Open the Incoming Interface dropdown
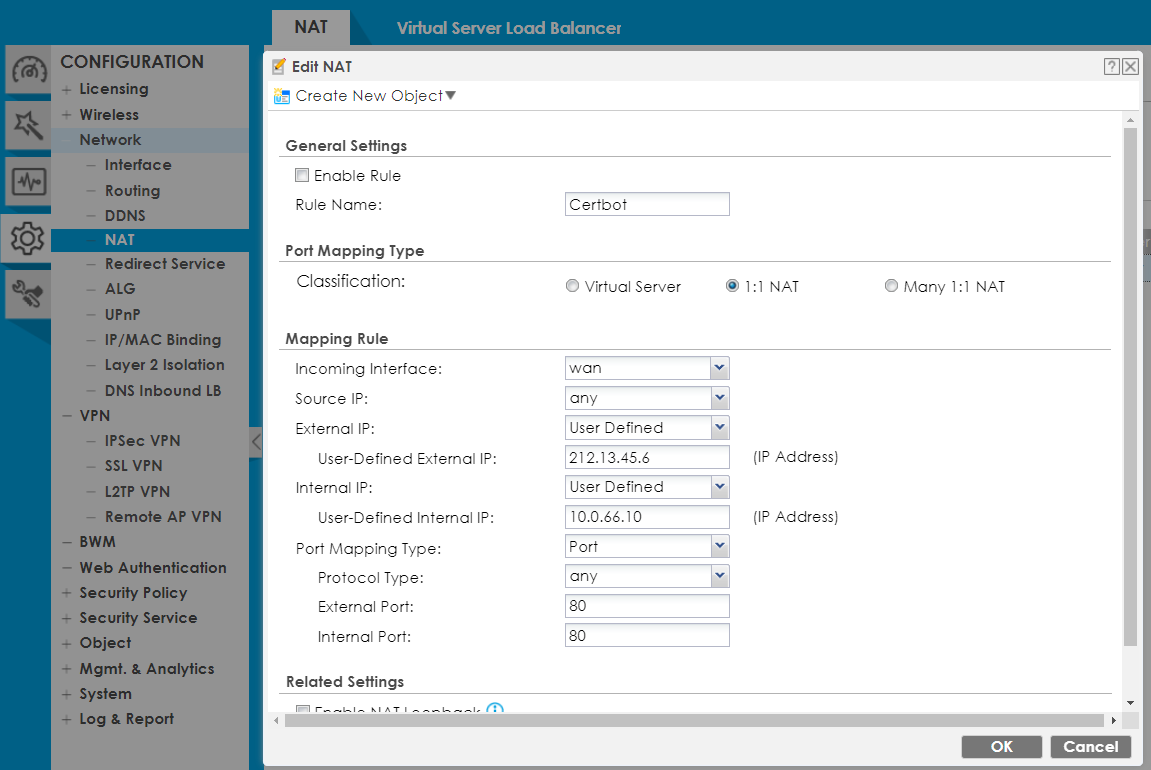The image size is (1151, 770). 719,368
